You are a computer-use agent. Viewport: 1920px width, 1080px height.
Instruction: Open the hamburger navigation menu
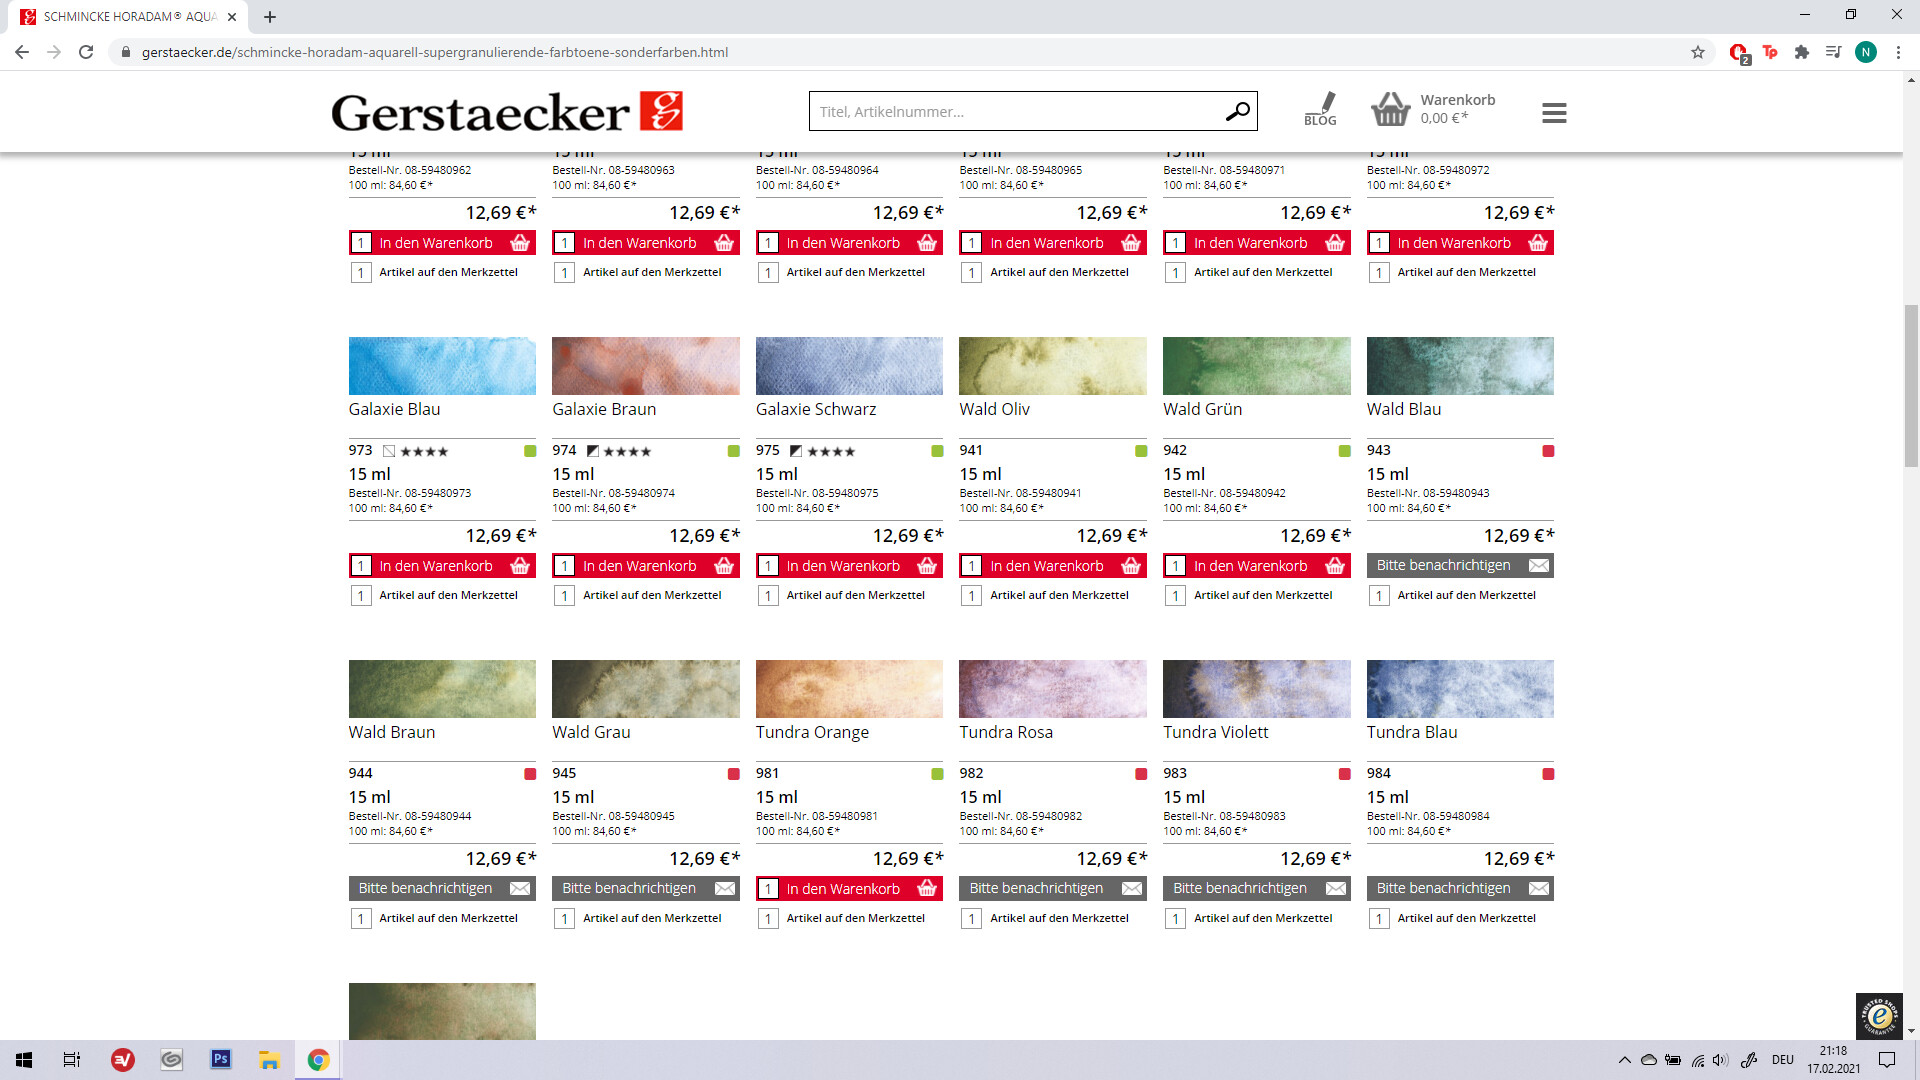click(1554, 113)
